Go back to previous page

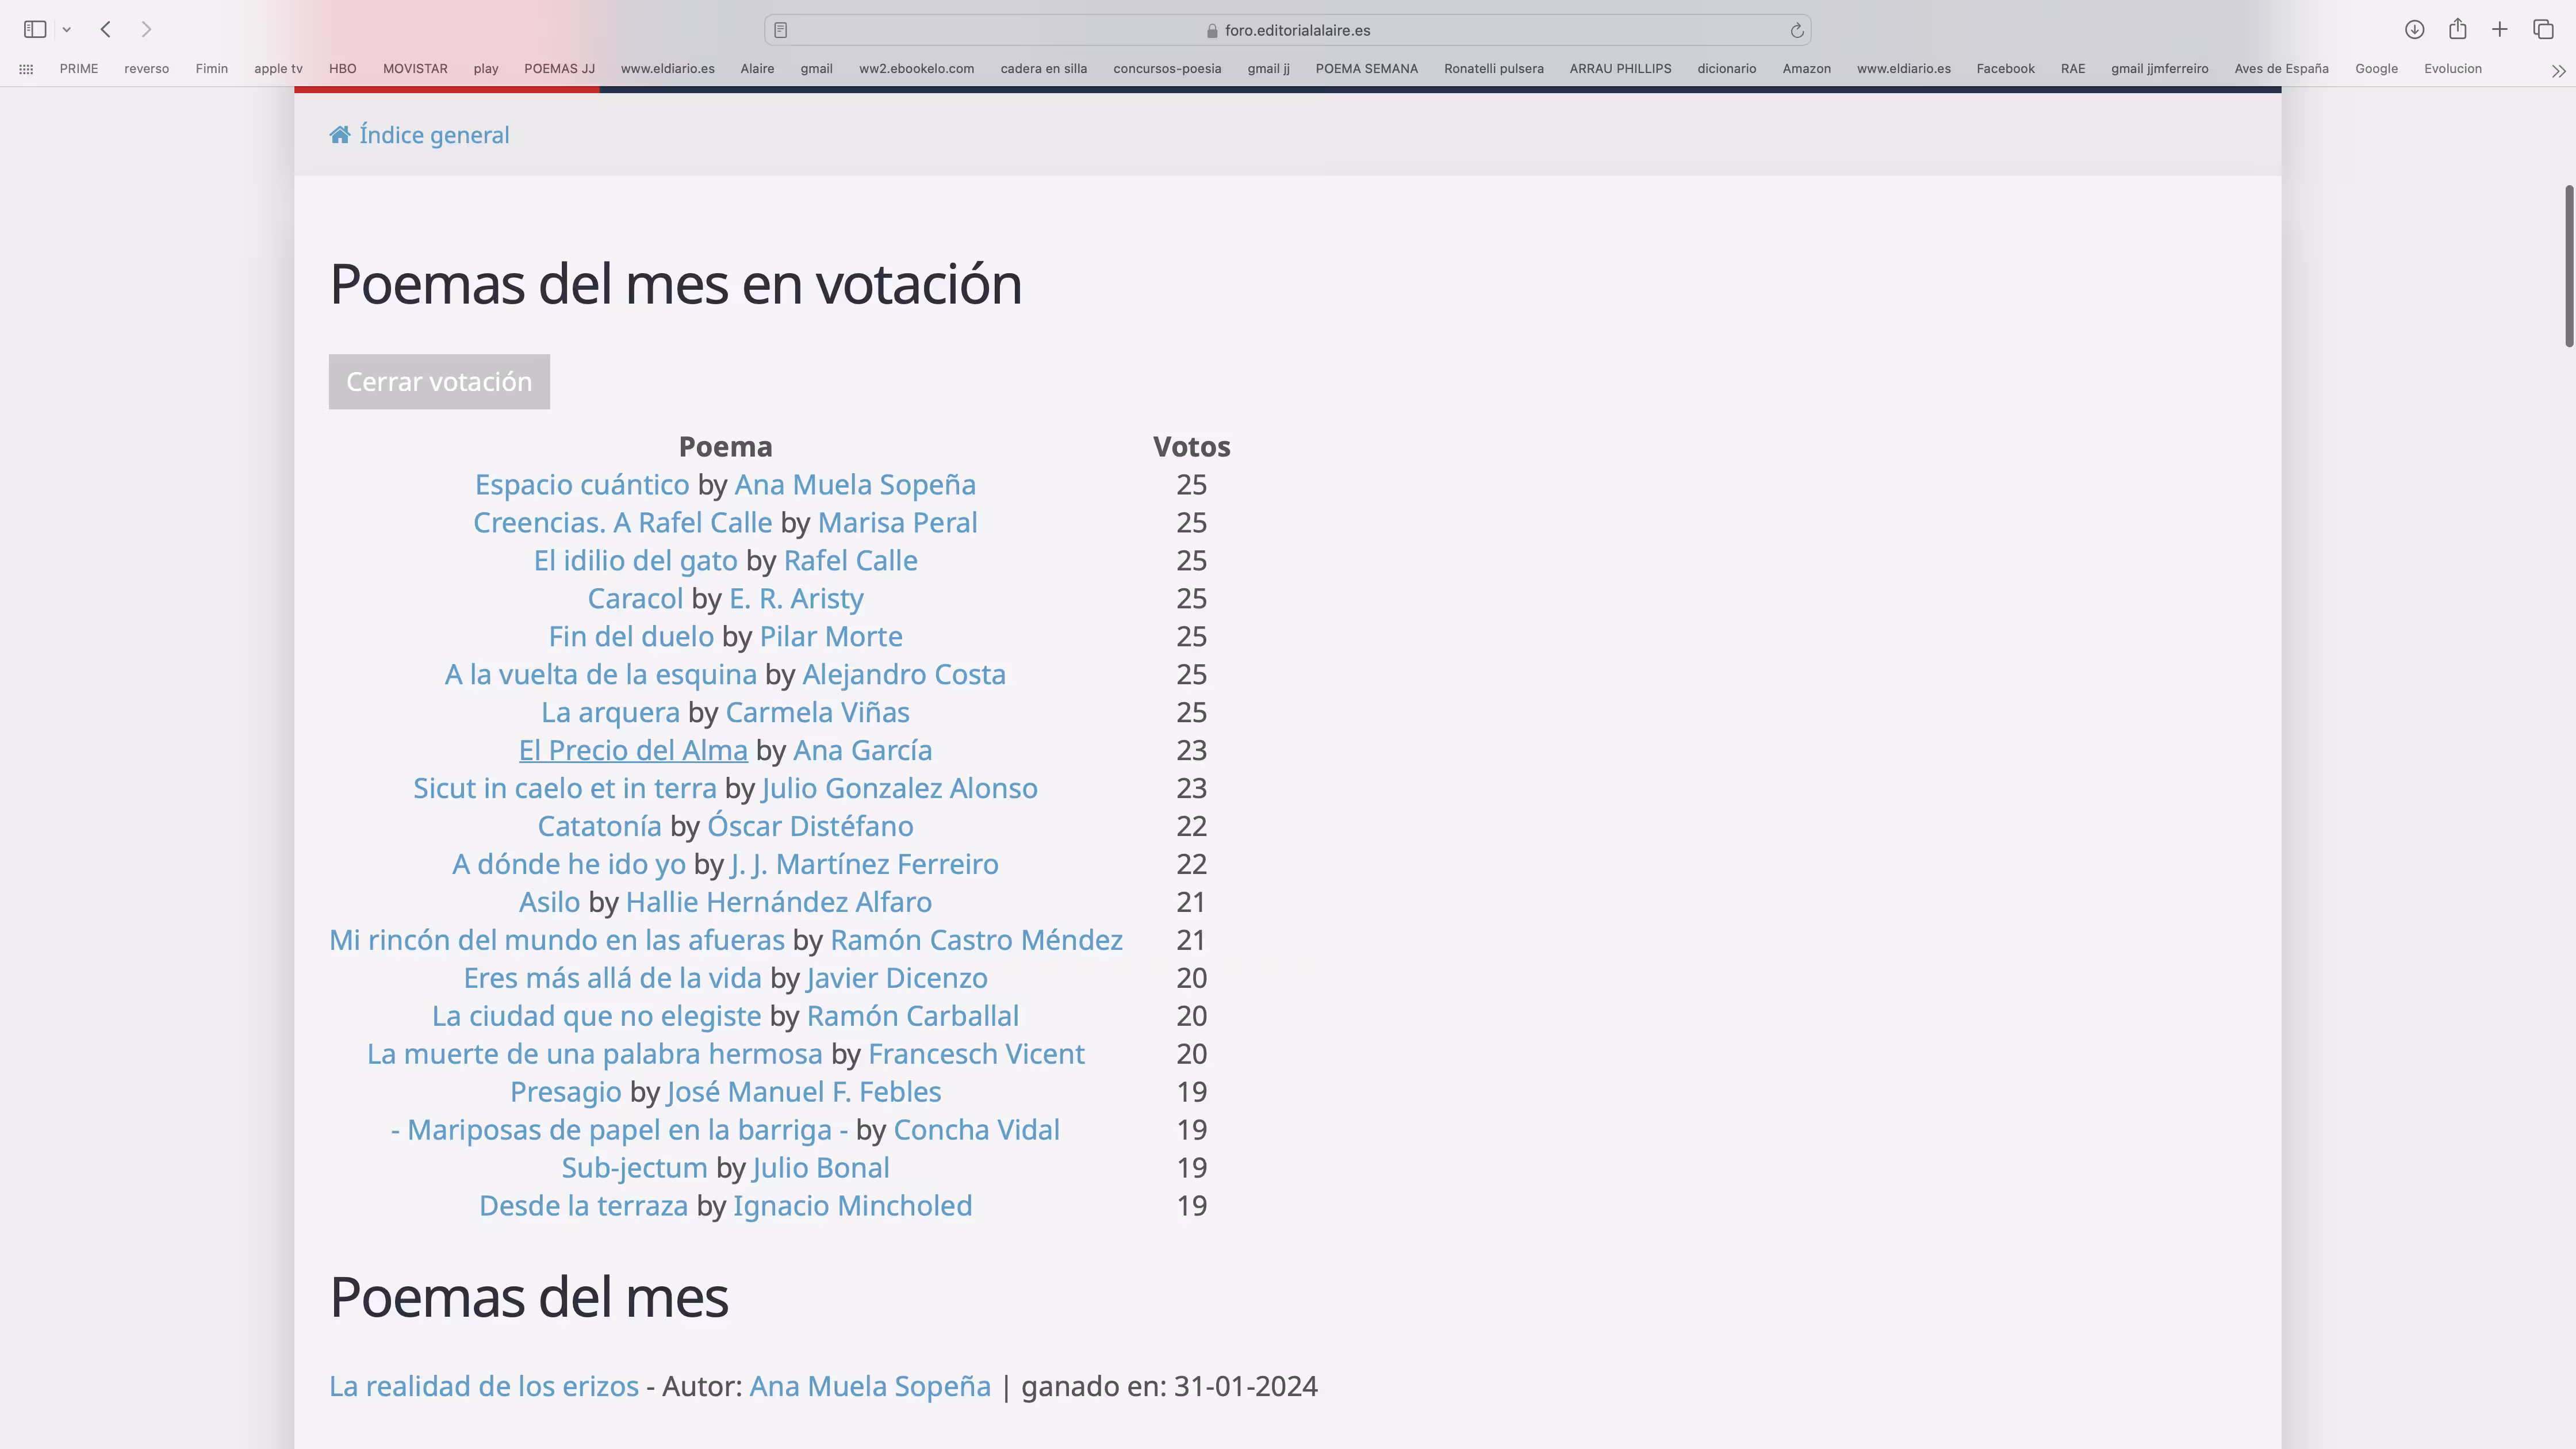tap(106, 29)
